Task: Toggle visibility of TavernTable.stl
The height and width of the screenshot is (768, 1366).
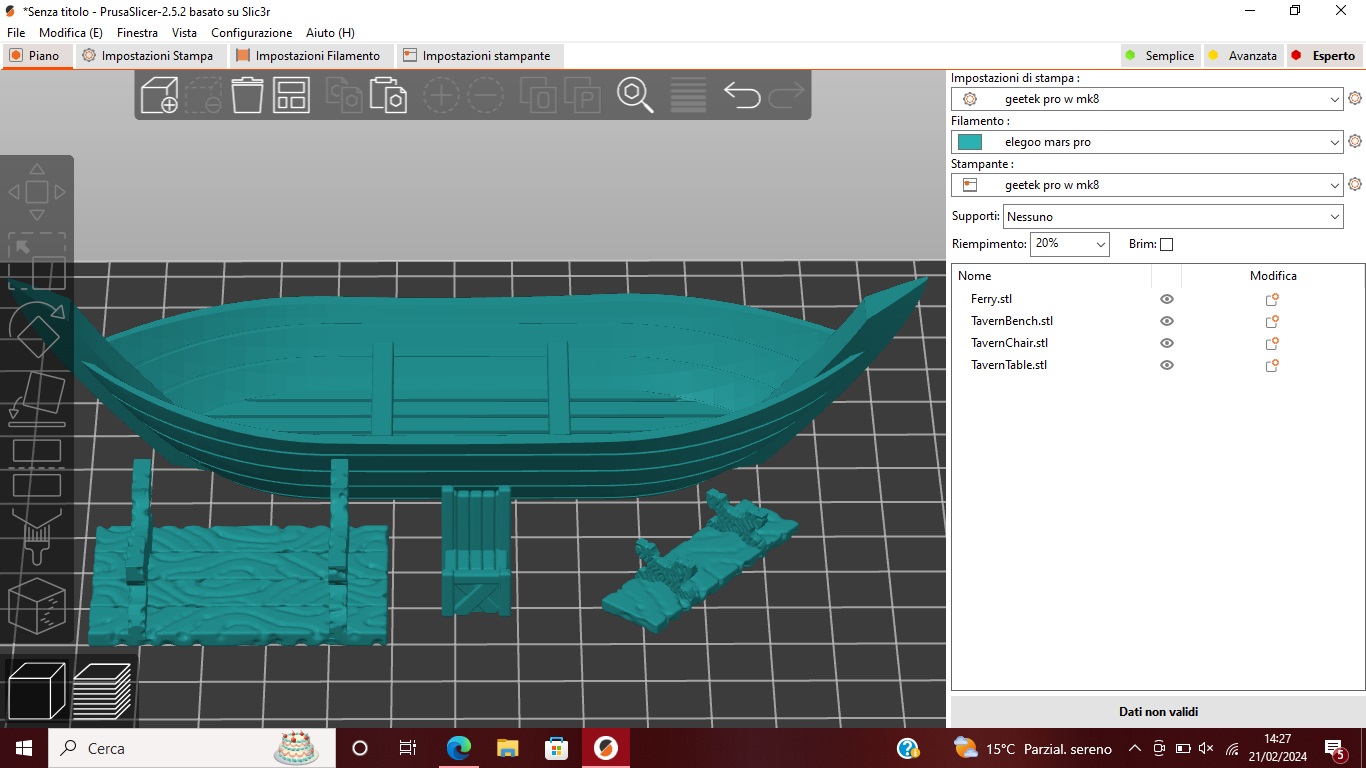Action: [x=1167, y=365]
